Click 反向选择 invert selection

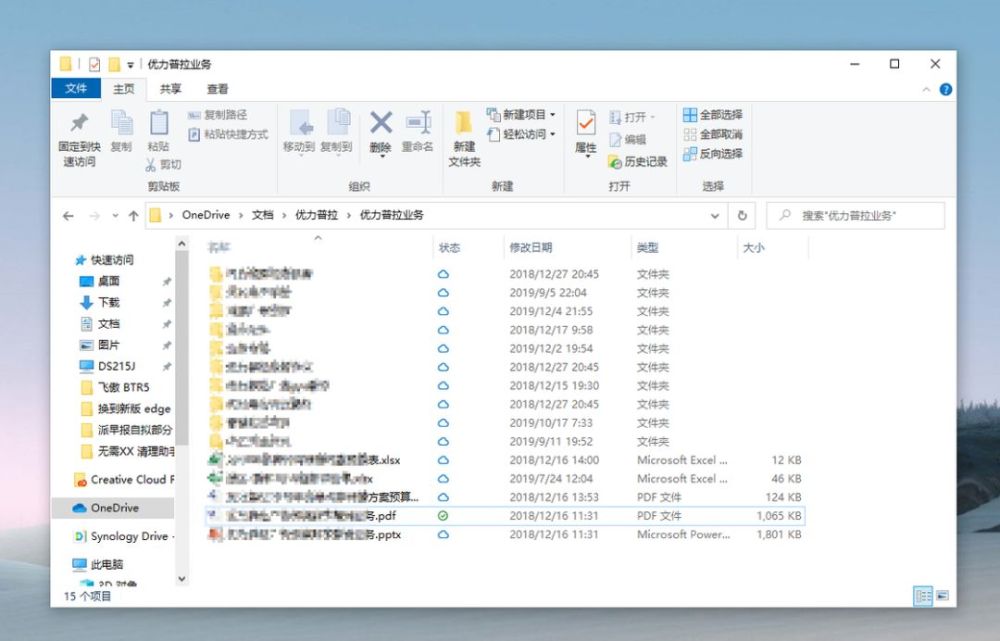[712, 154]
